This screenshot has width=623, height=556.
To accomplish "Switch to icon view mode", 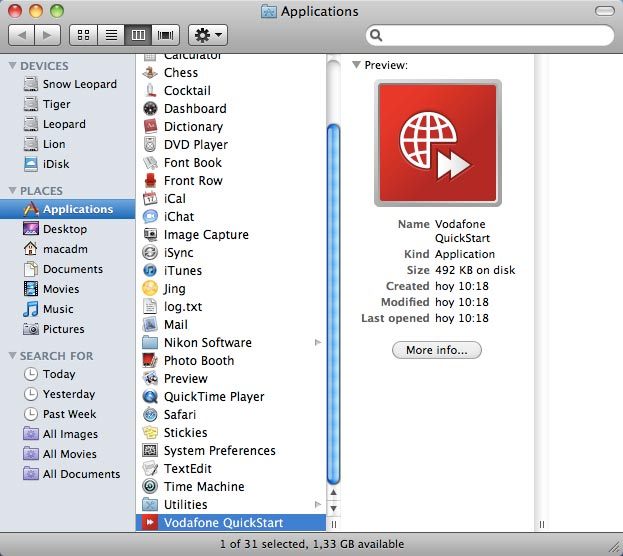I will click(83, 35).
